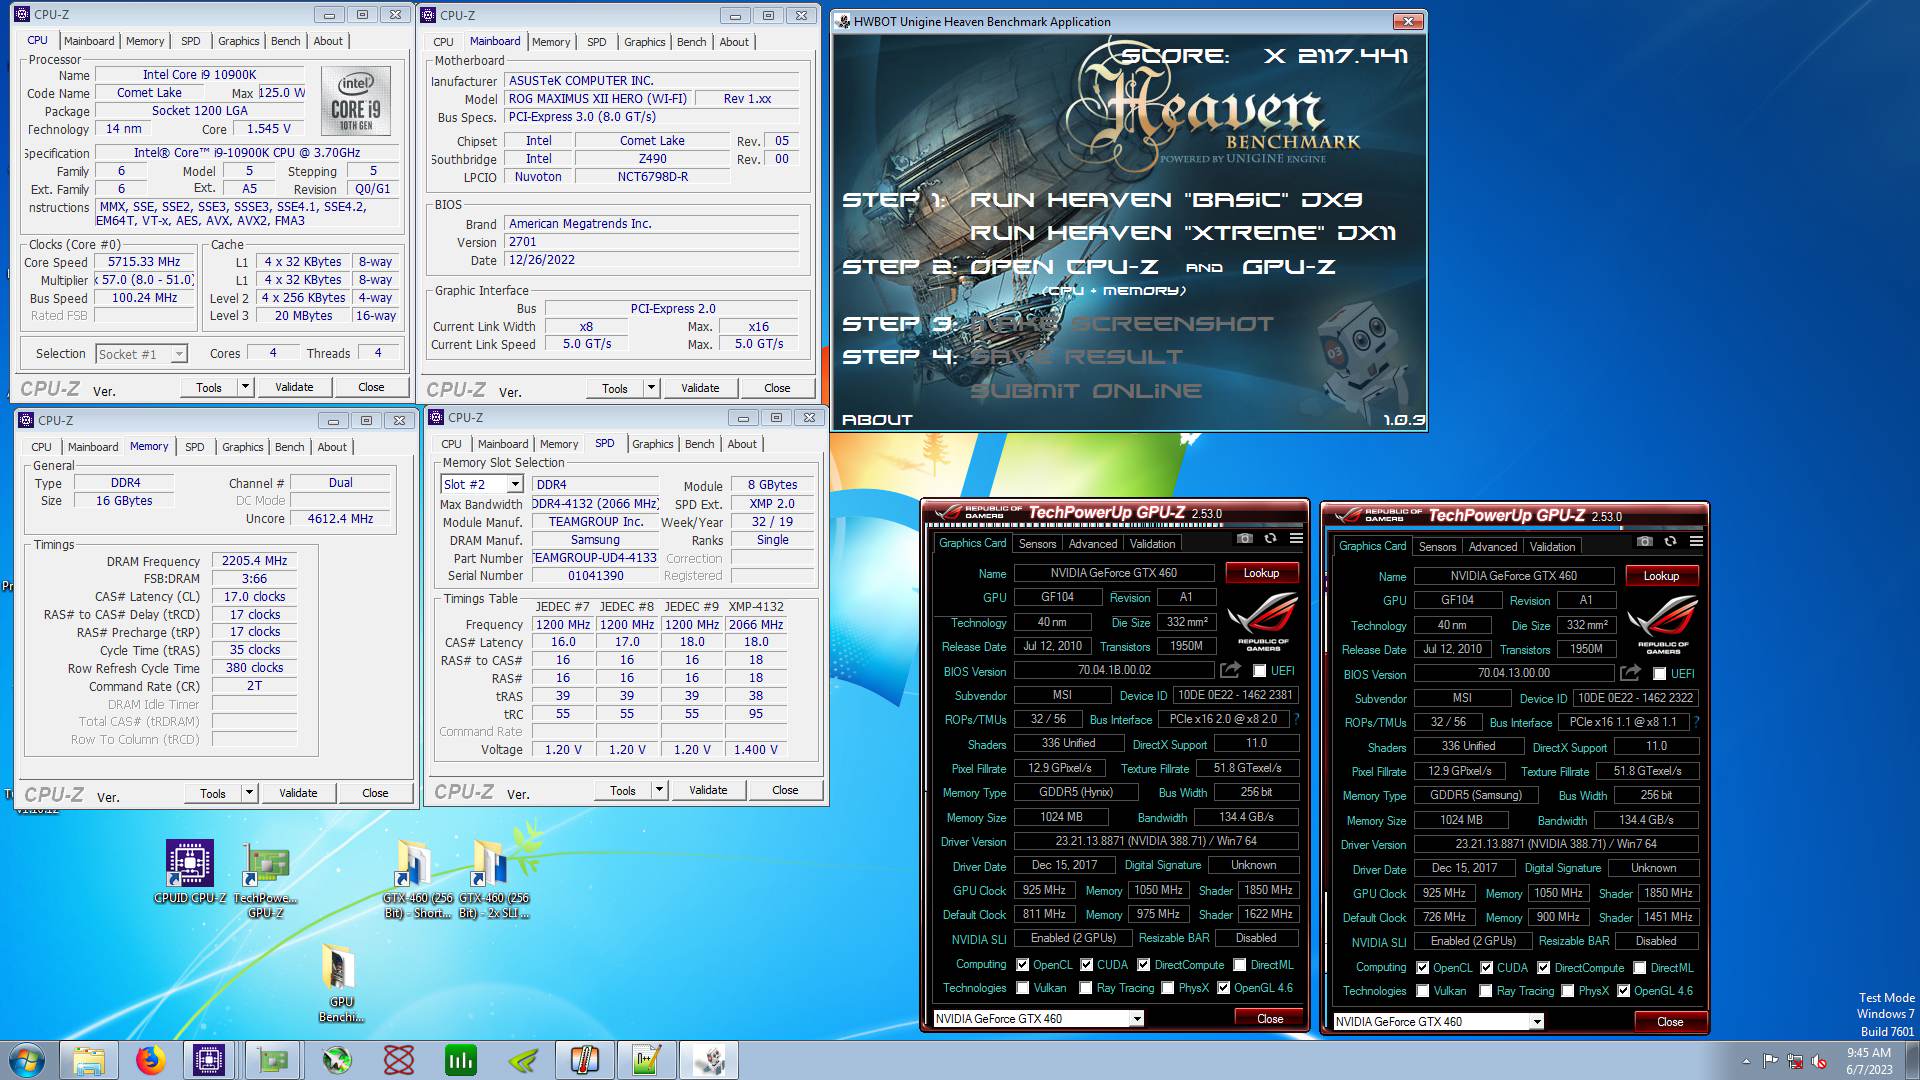Click the Core Speed value 5715.33 MHz

click(145, 262)
